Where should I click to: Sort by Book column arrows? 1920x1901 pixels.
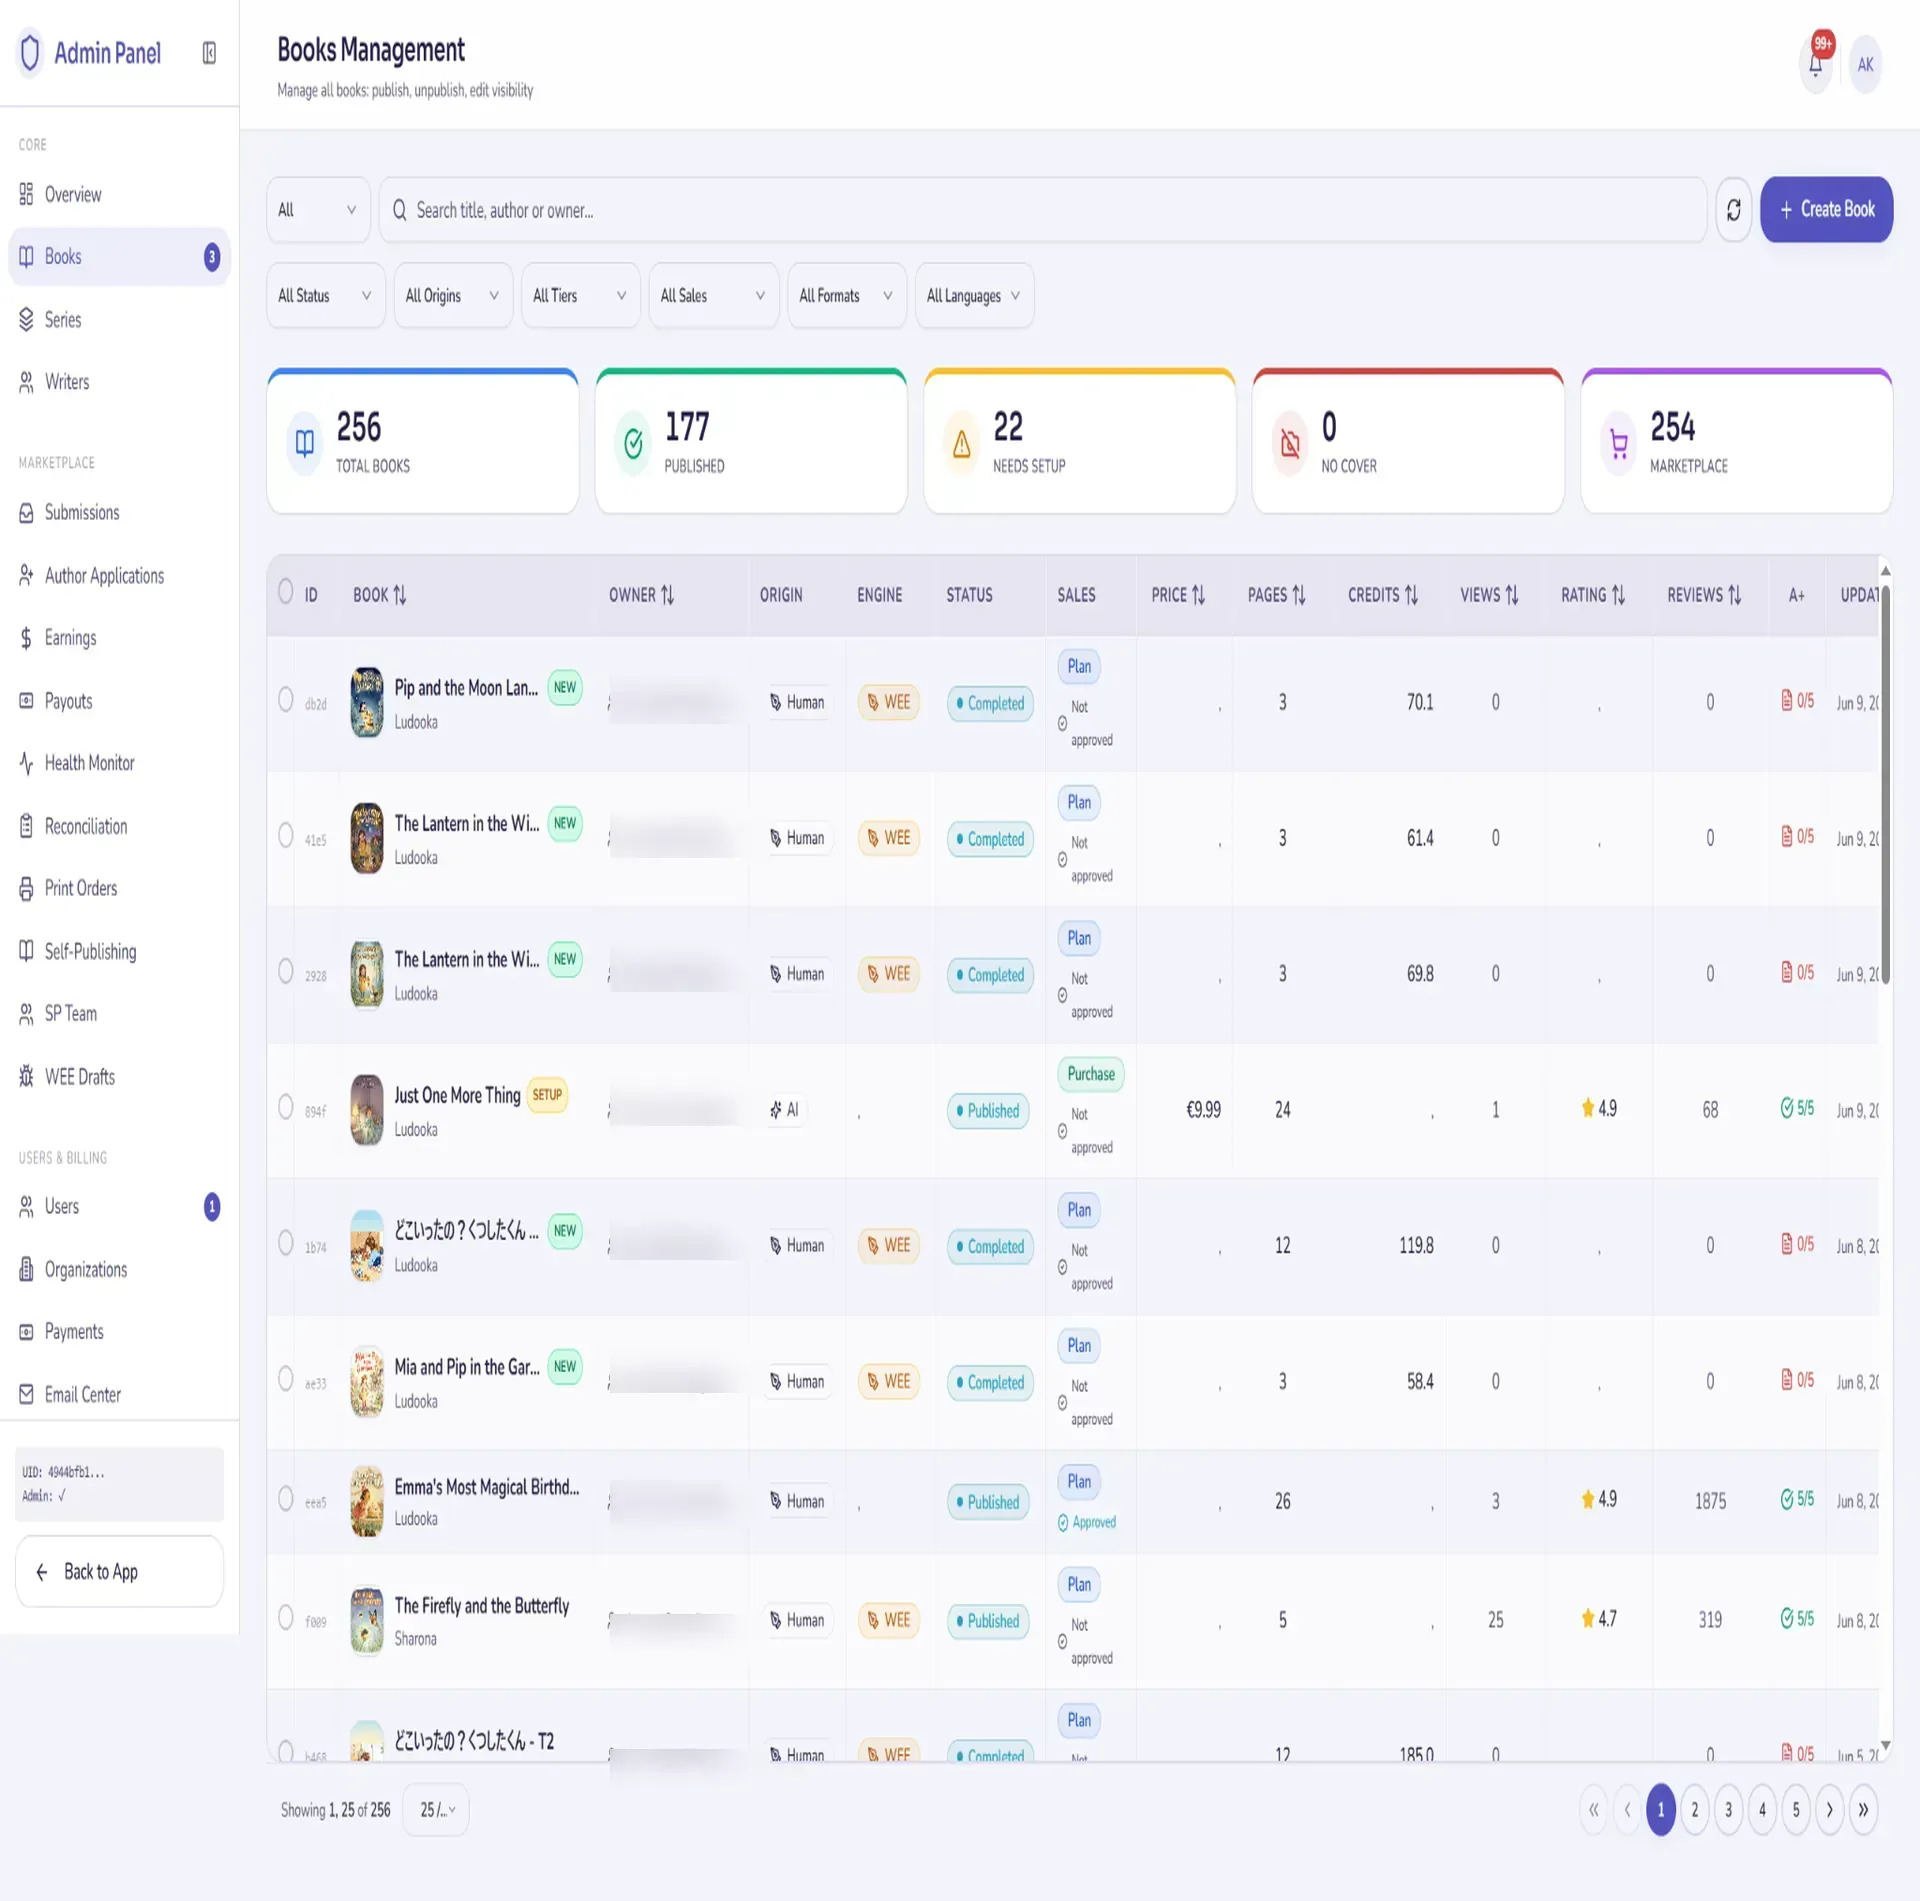[x=400, y=595]
